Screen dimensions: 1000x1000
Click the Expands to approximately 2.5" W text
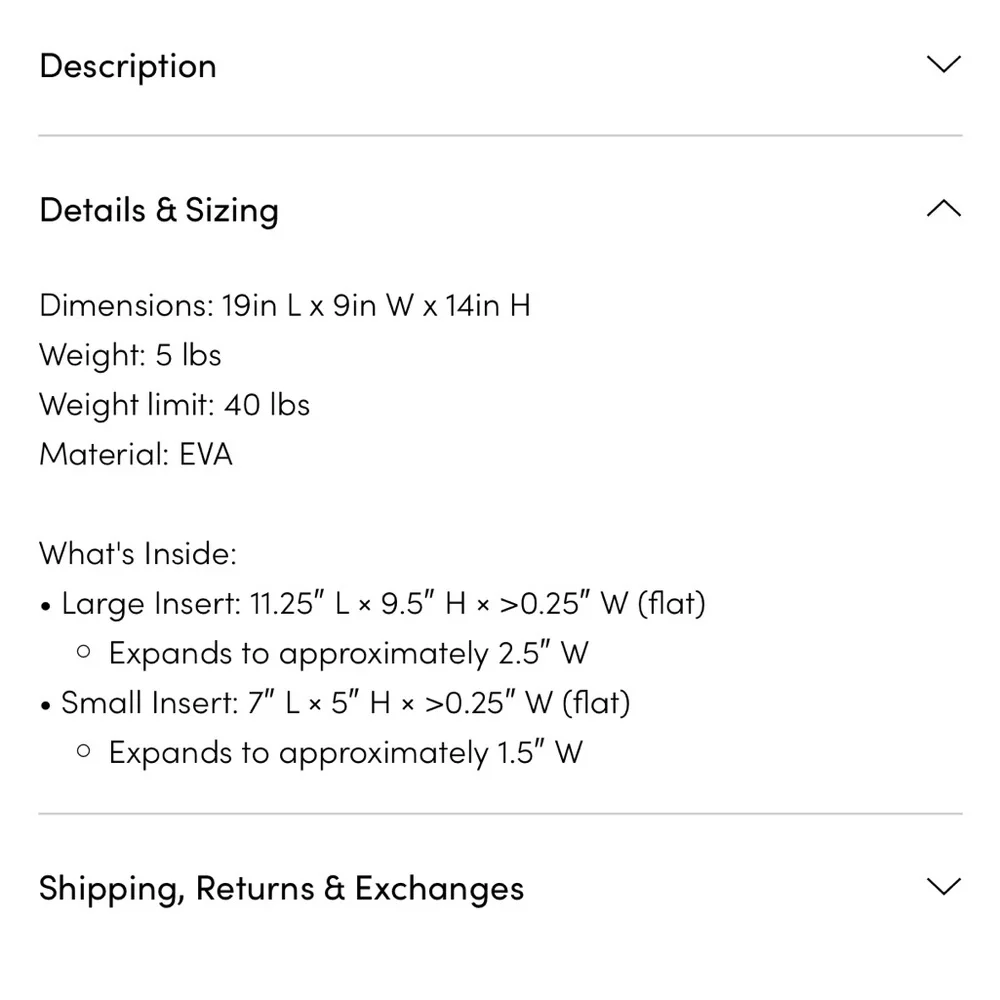tap(348, 653)
